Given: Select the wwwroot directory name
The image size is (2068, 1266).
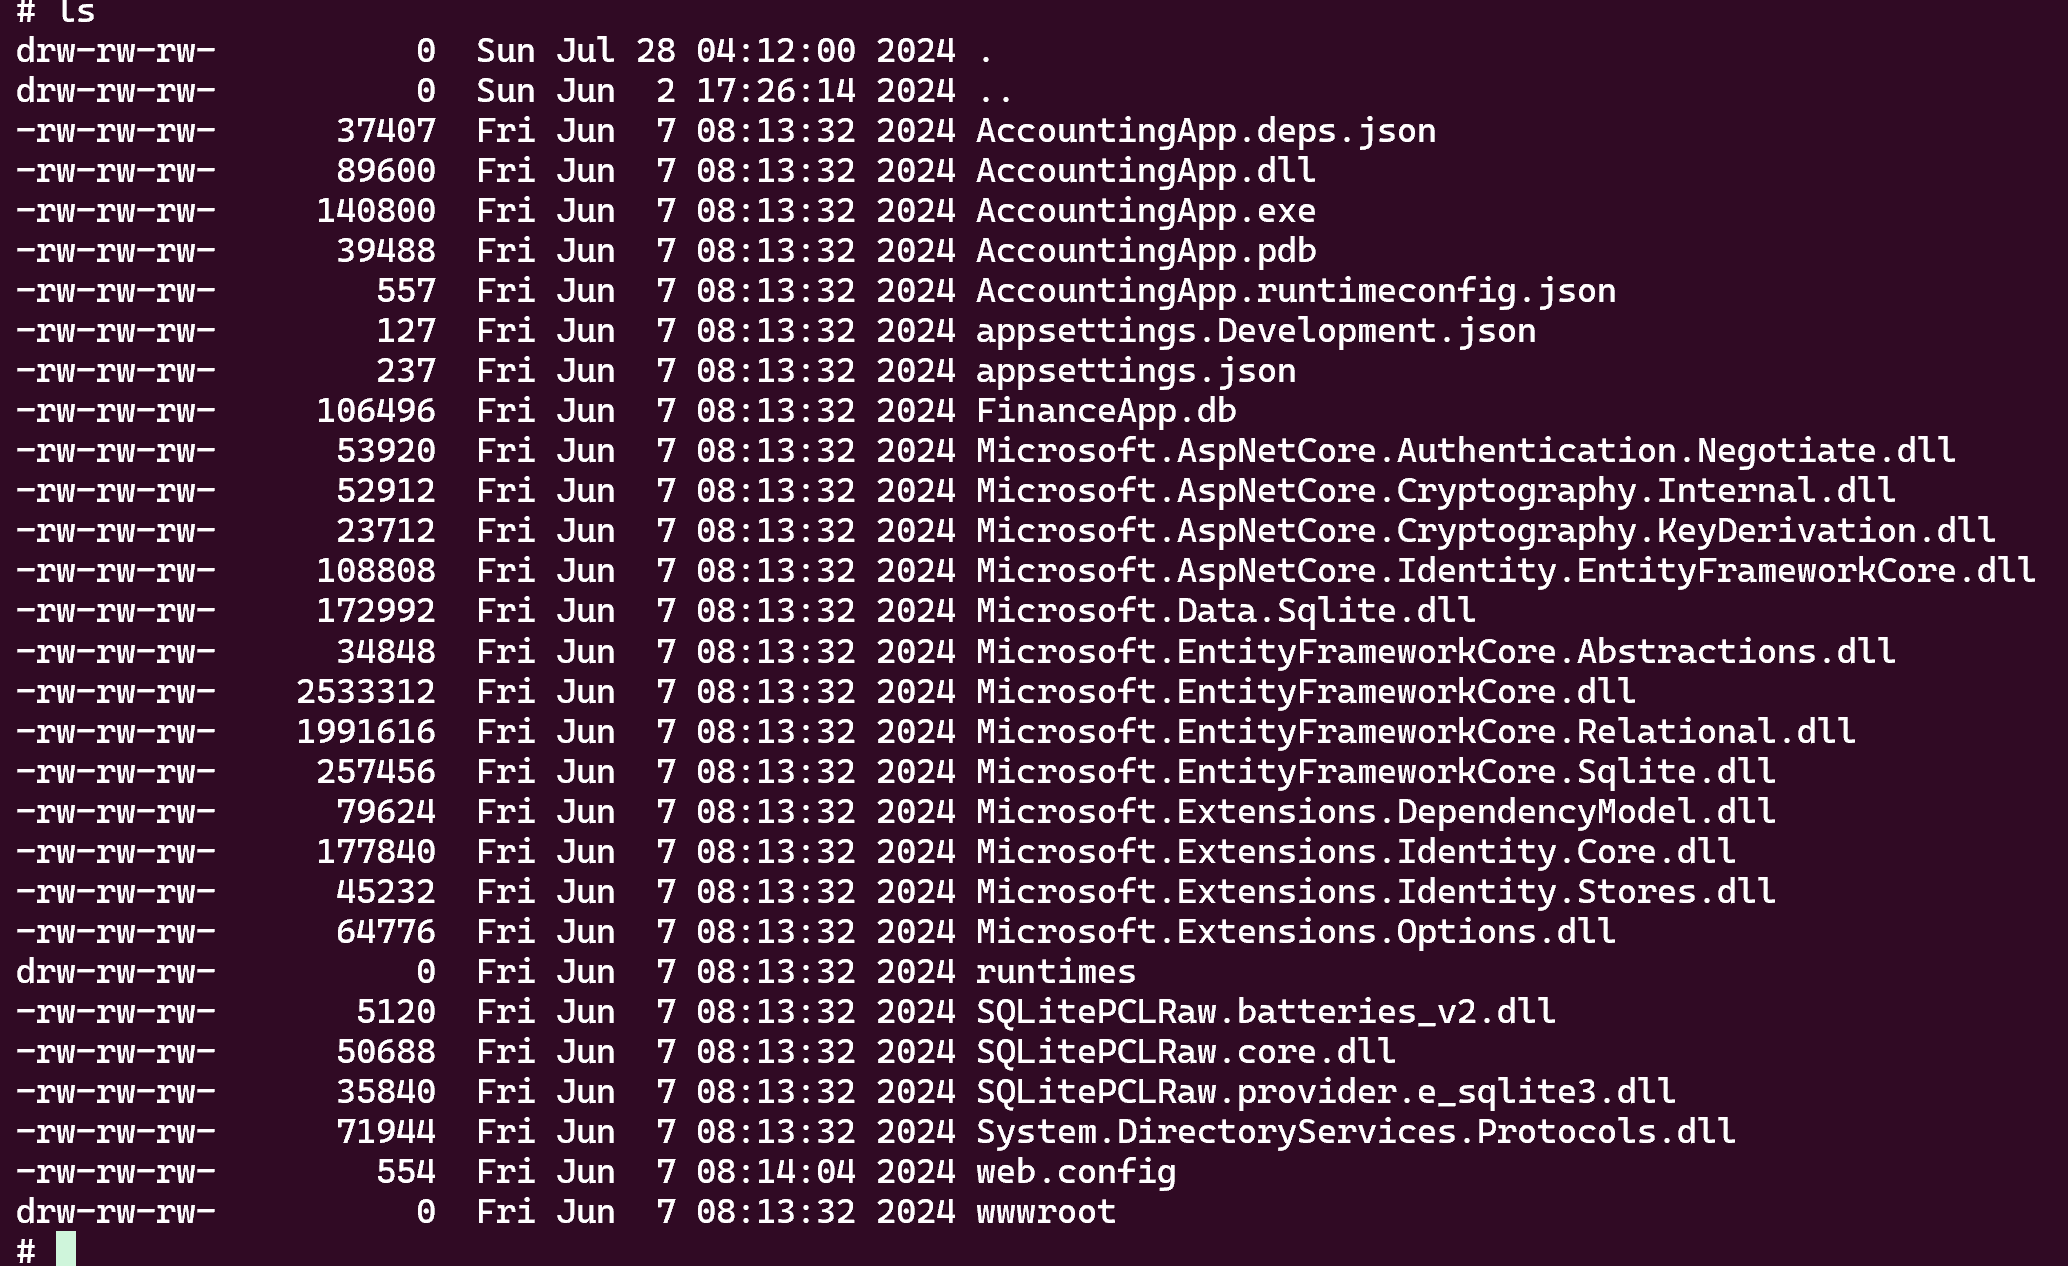Looking at the screenshot, I should click(1046, 1211).
